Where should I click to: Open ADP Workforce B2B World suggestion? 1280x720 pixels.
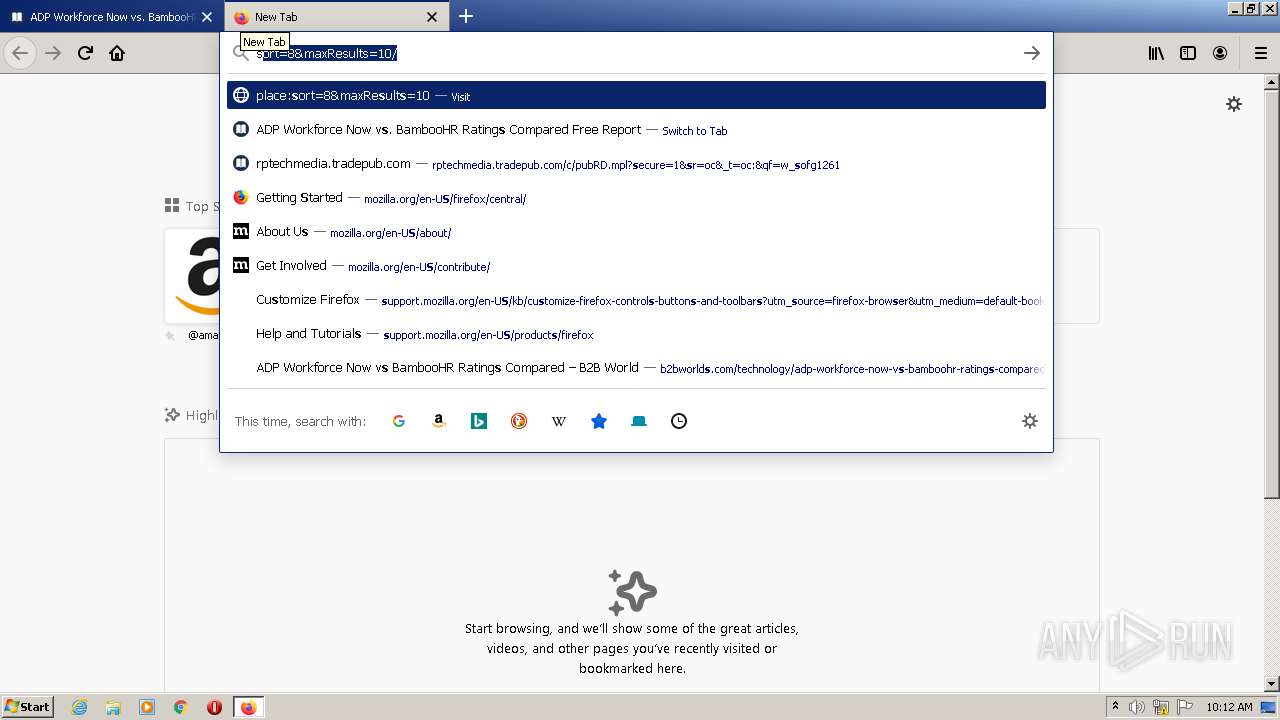636,368
